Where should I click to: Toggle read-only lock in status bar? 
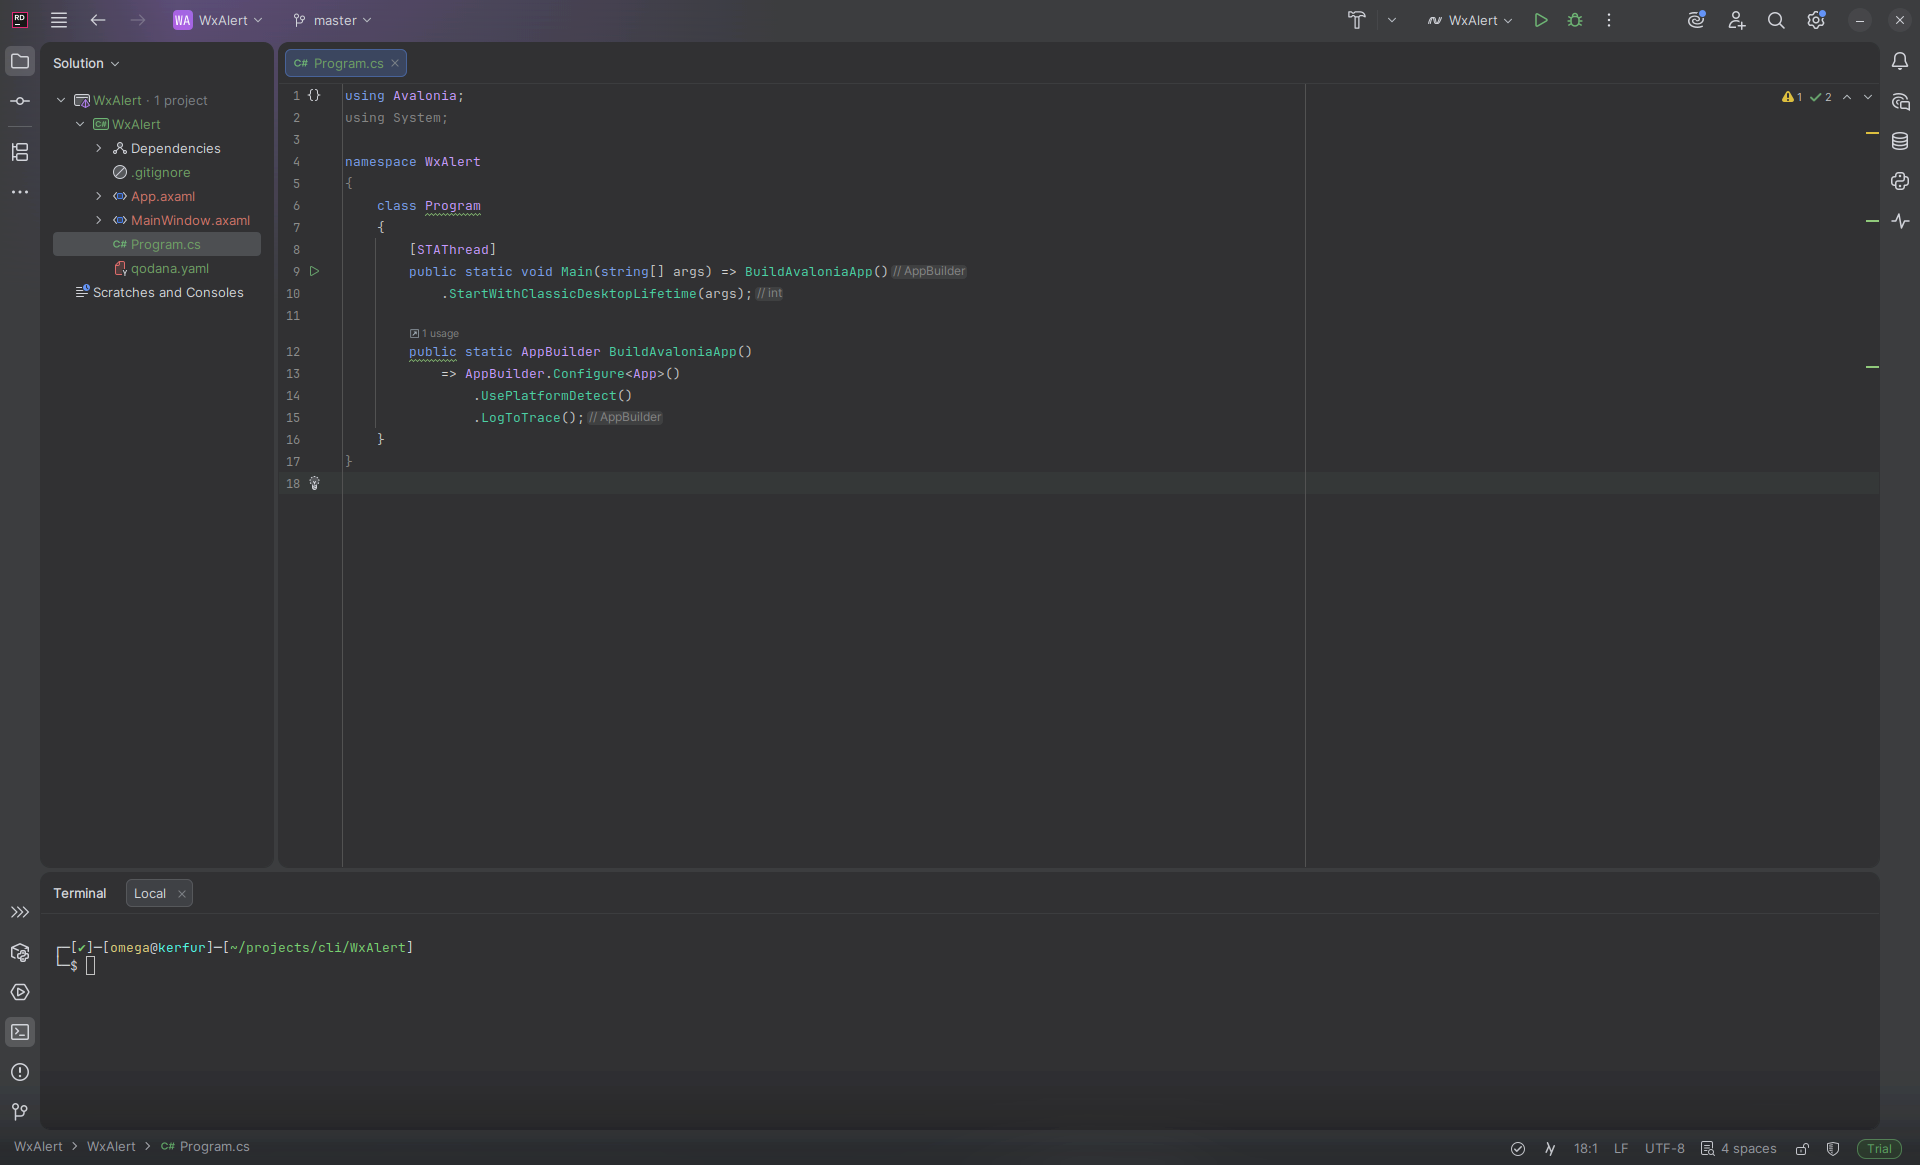pos(1802,1148)
